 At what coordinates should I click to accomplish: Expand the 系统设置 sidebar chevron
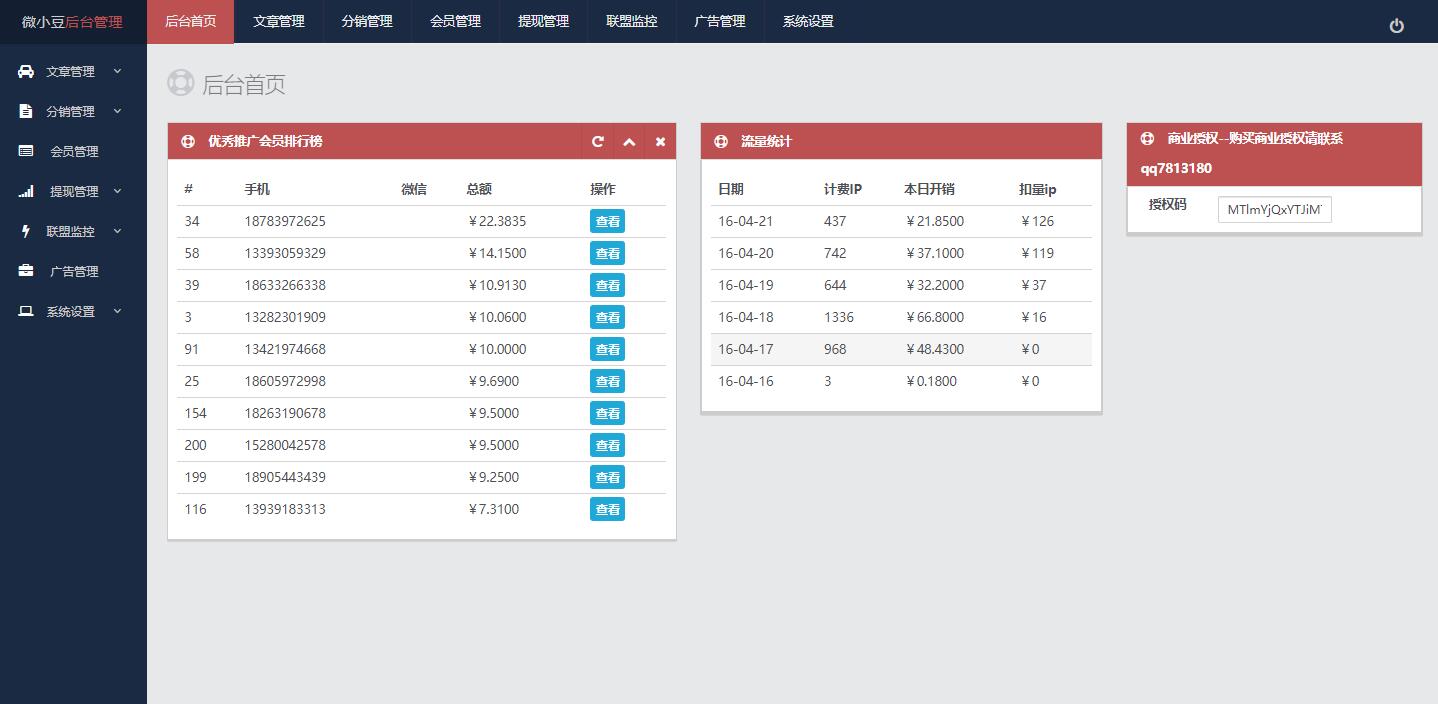click(x=117, y=311)
